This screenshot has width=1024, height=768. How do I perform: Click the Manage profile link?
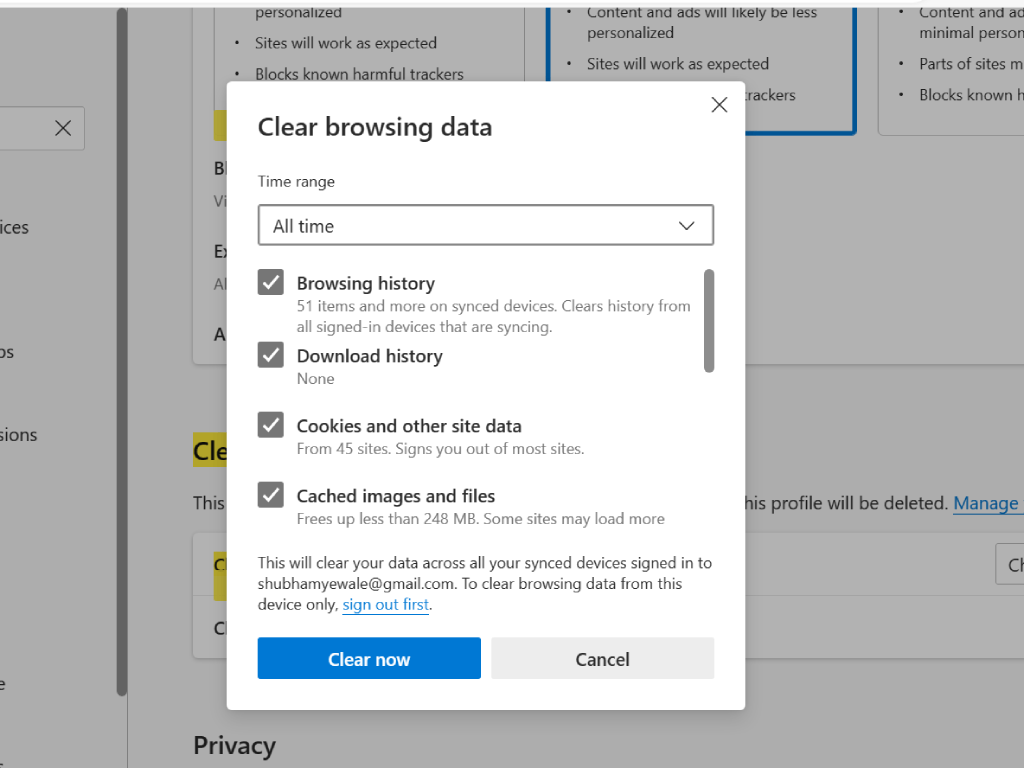point(987,503)
